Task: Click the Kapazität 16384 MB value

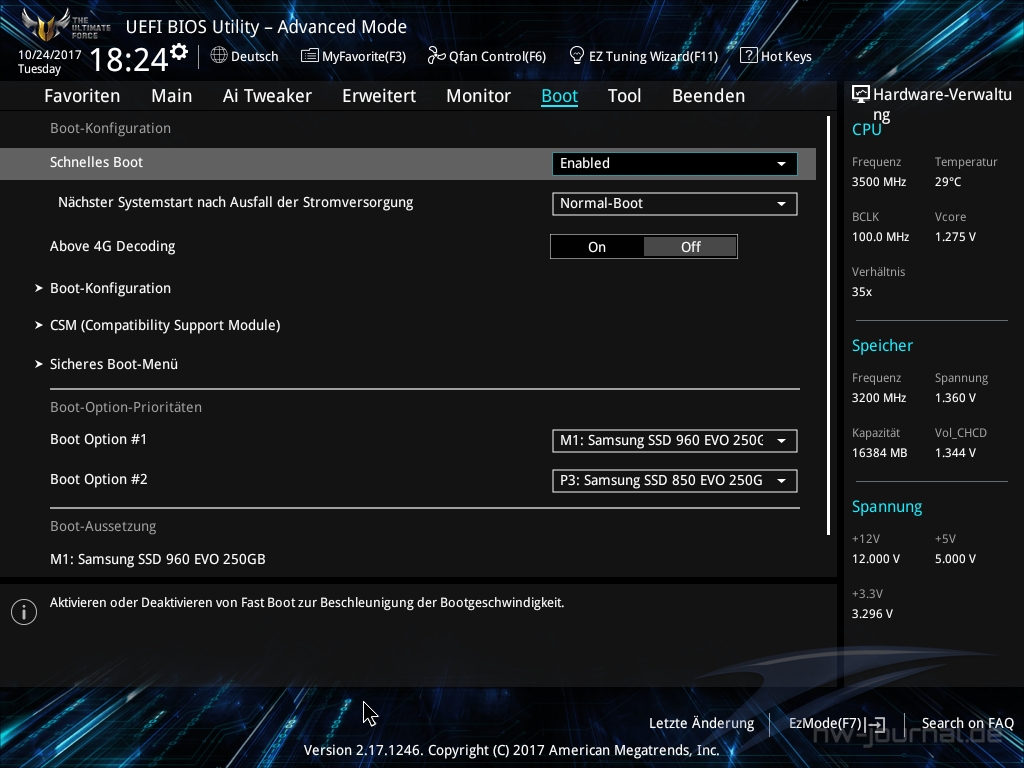Action: tap(879, 453)
